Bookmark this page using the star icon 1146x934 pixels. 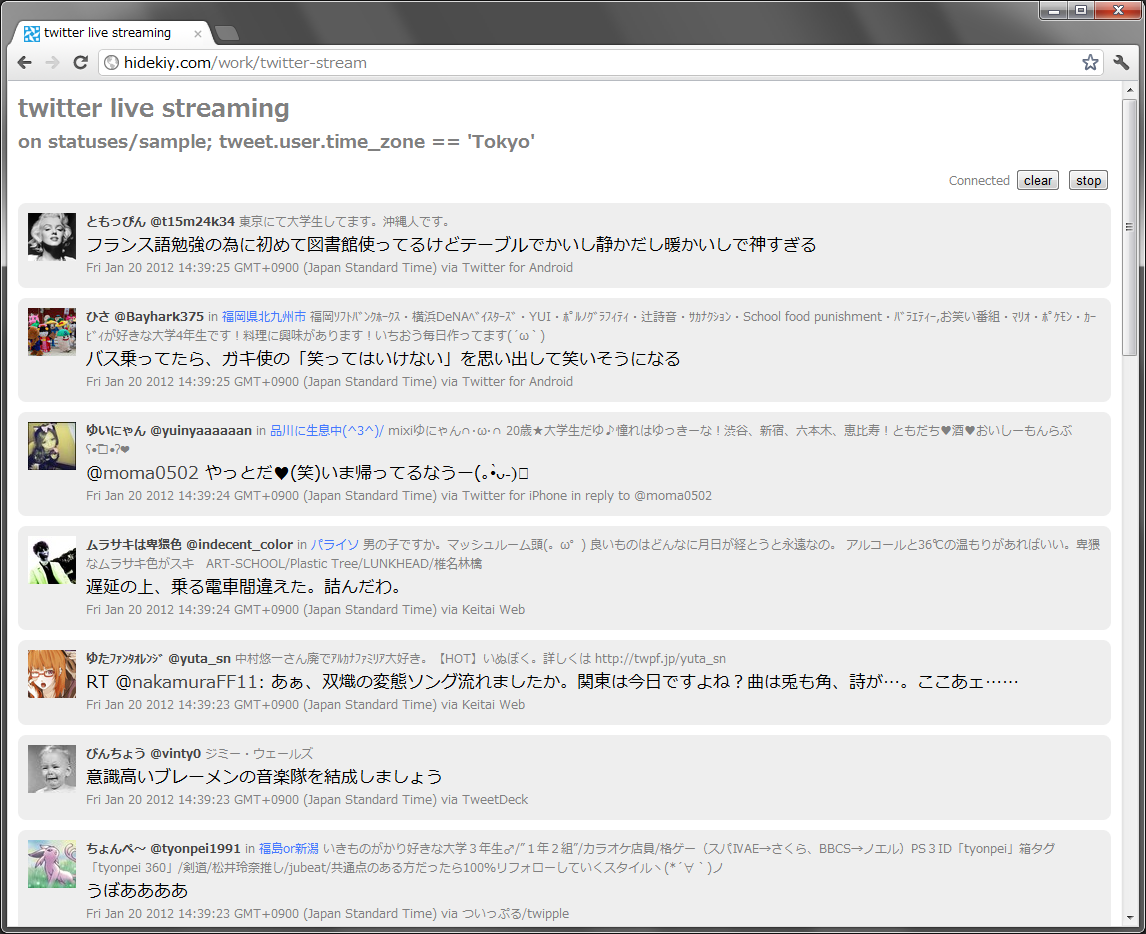coord(1089,62)
